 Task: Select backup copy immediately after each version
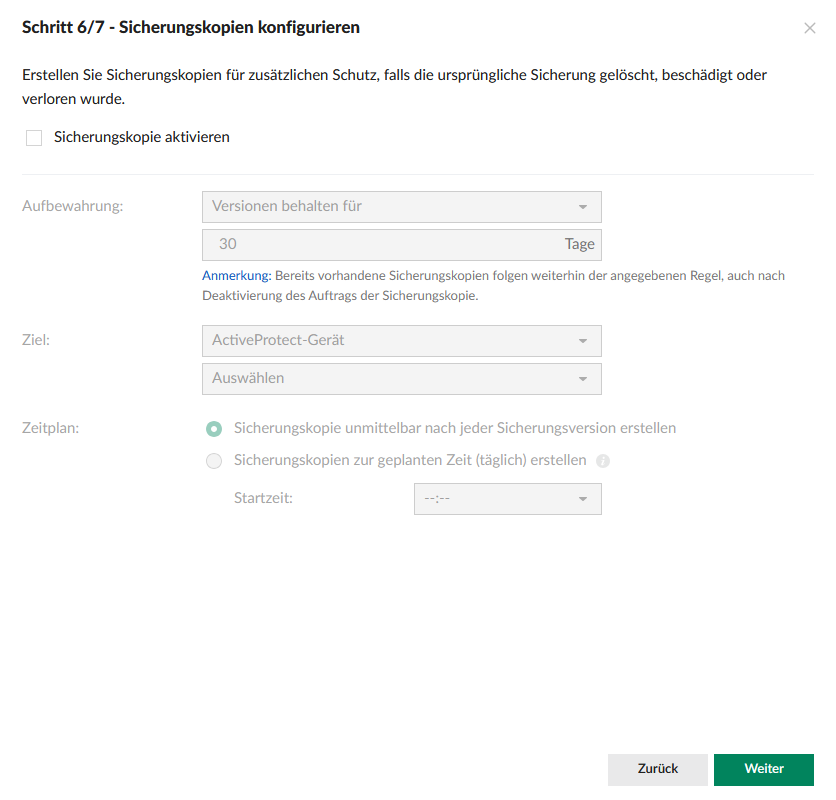tap(213, 429)
